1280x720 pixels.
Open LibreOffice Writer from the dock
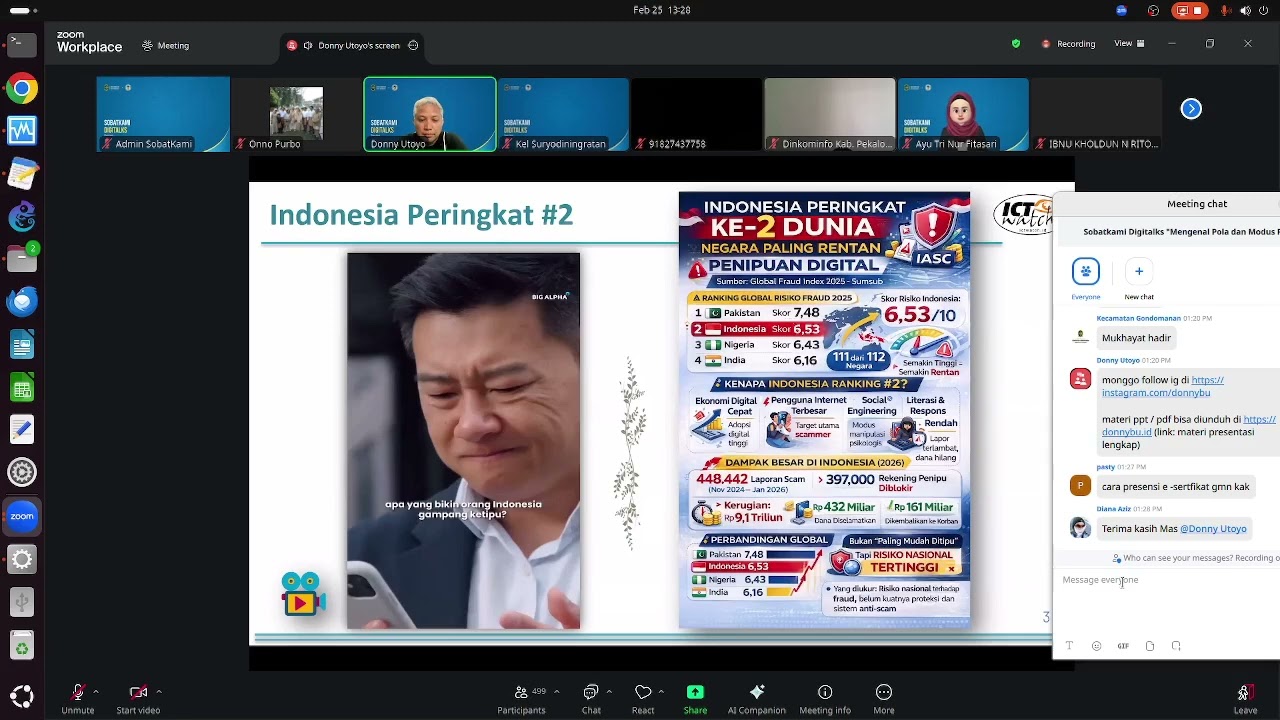coord(22,345)
